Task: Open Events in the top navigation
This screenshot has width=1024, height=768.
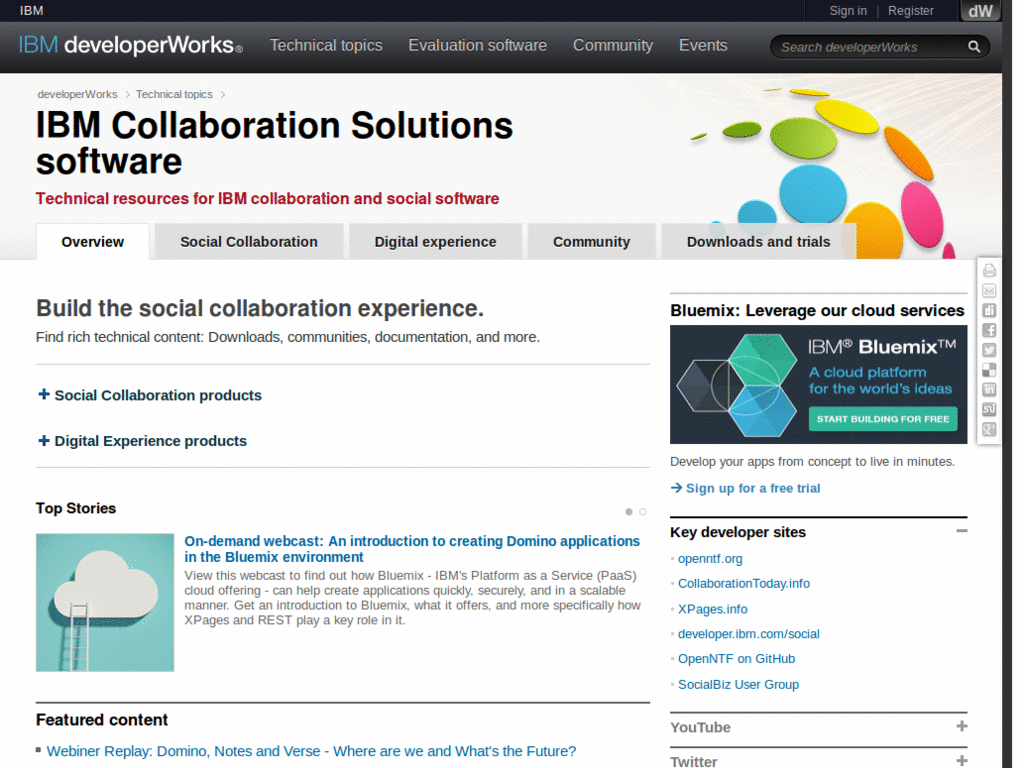Action: coord(703,45)
